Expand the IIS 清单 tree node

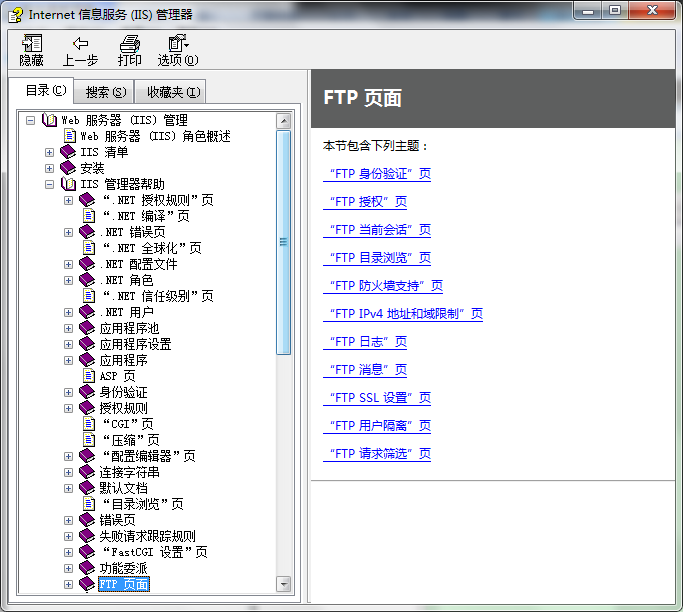49,152
